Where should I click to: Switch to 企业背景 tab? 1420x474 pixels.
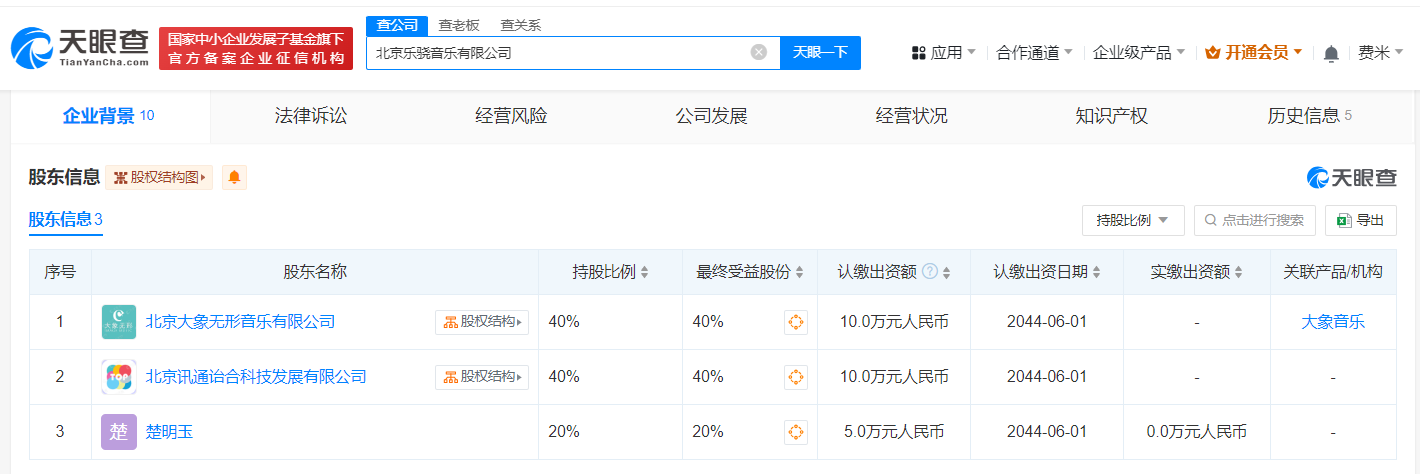[x=109, y=116]
